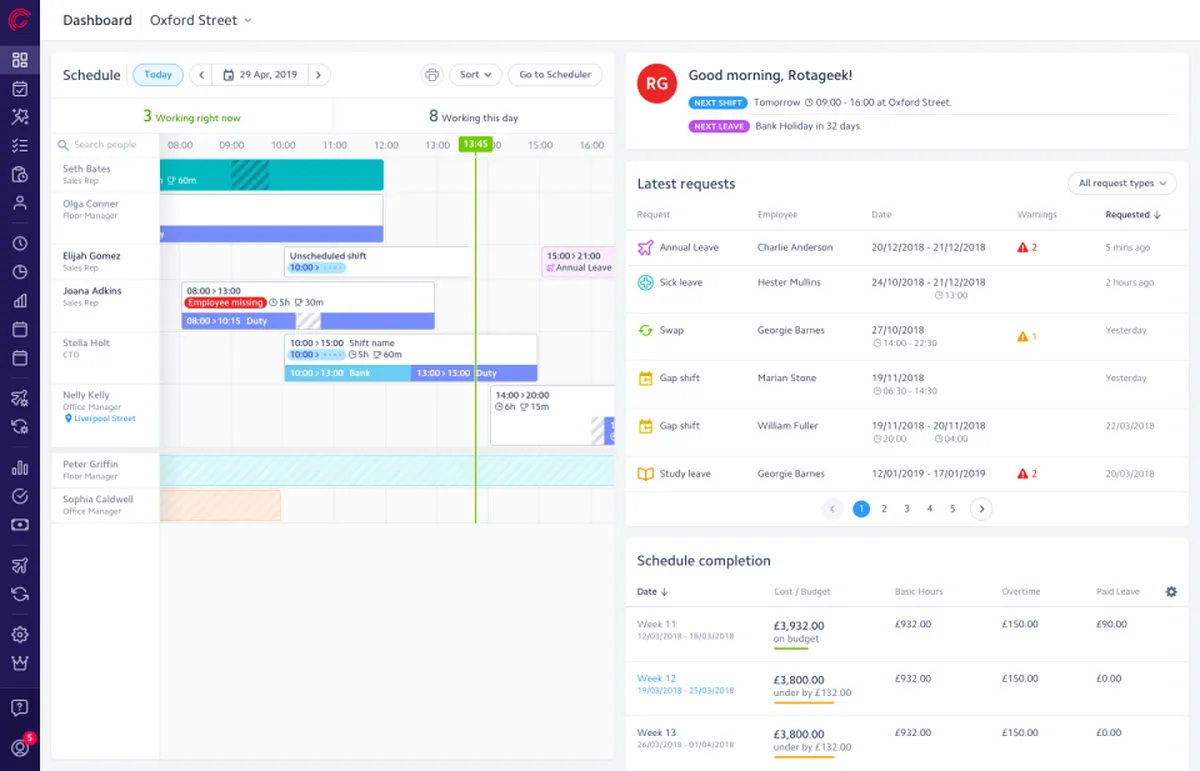Open the clock icon in sidebar
This screenshot has height=771, width=1200.
click(19, 243)
